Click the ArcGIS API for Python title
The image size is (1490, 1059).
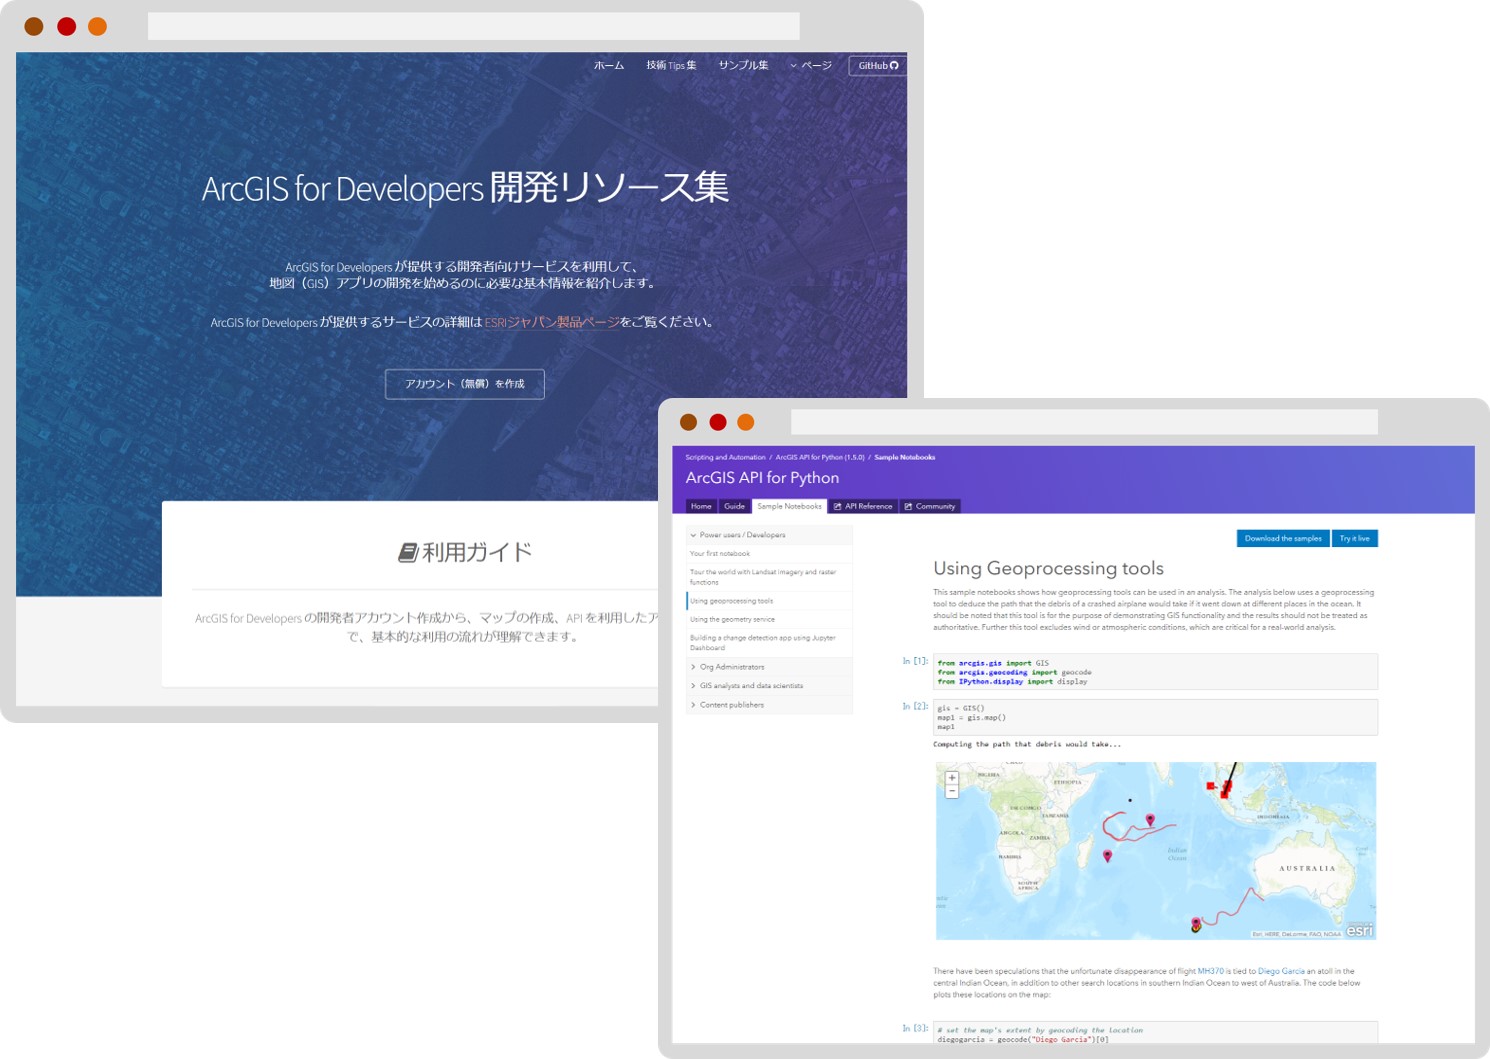point(762,478)
